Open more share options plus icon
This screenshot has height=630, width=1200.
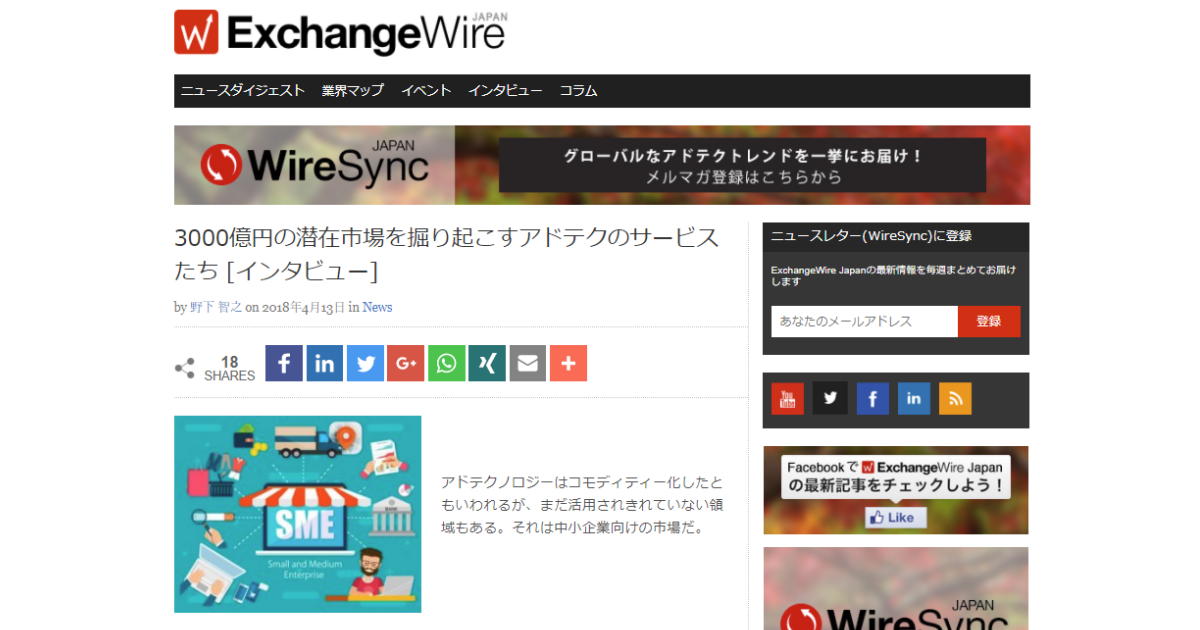point(568,364)
